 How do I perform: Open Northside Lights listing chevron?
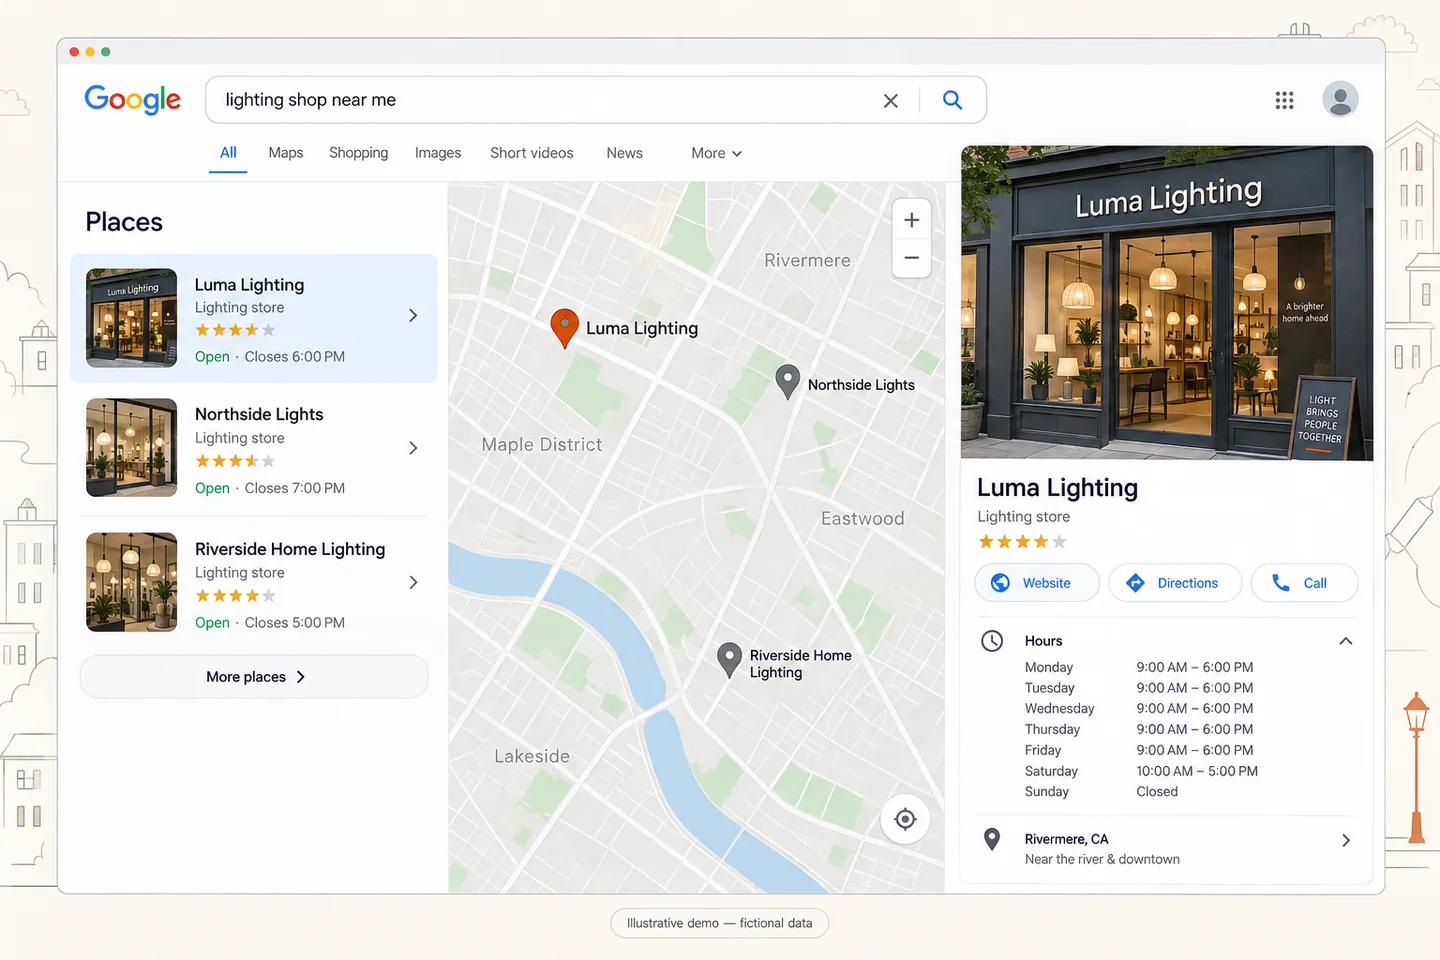click(413, 448)
